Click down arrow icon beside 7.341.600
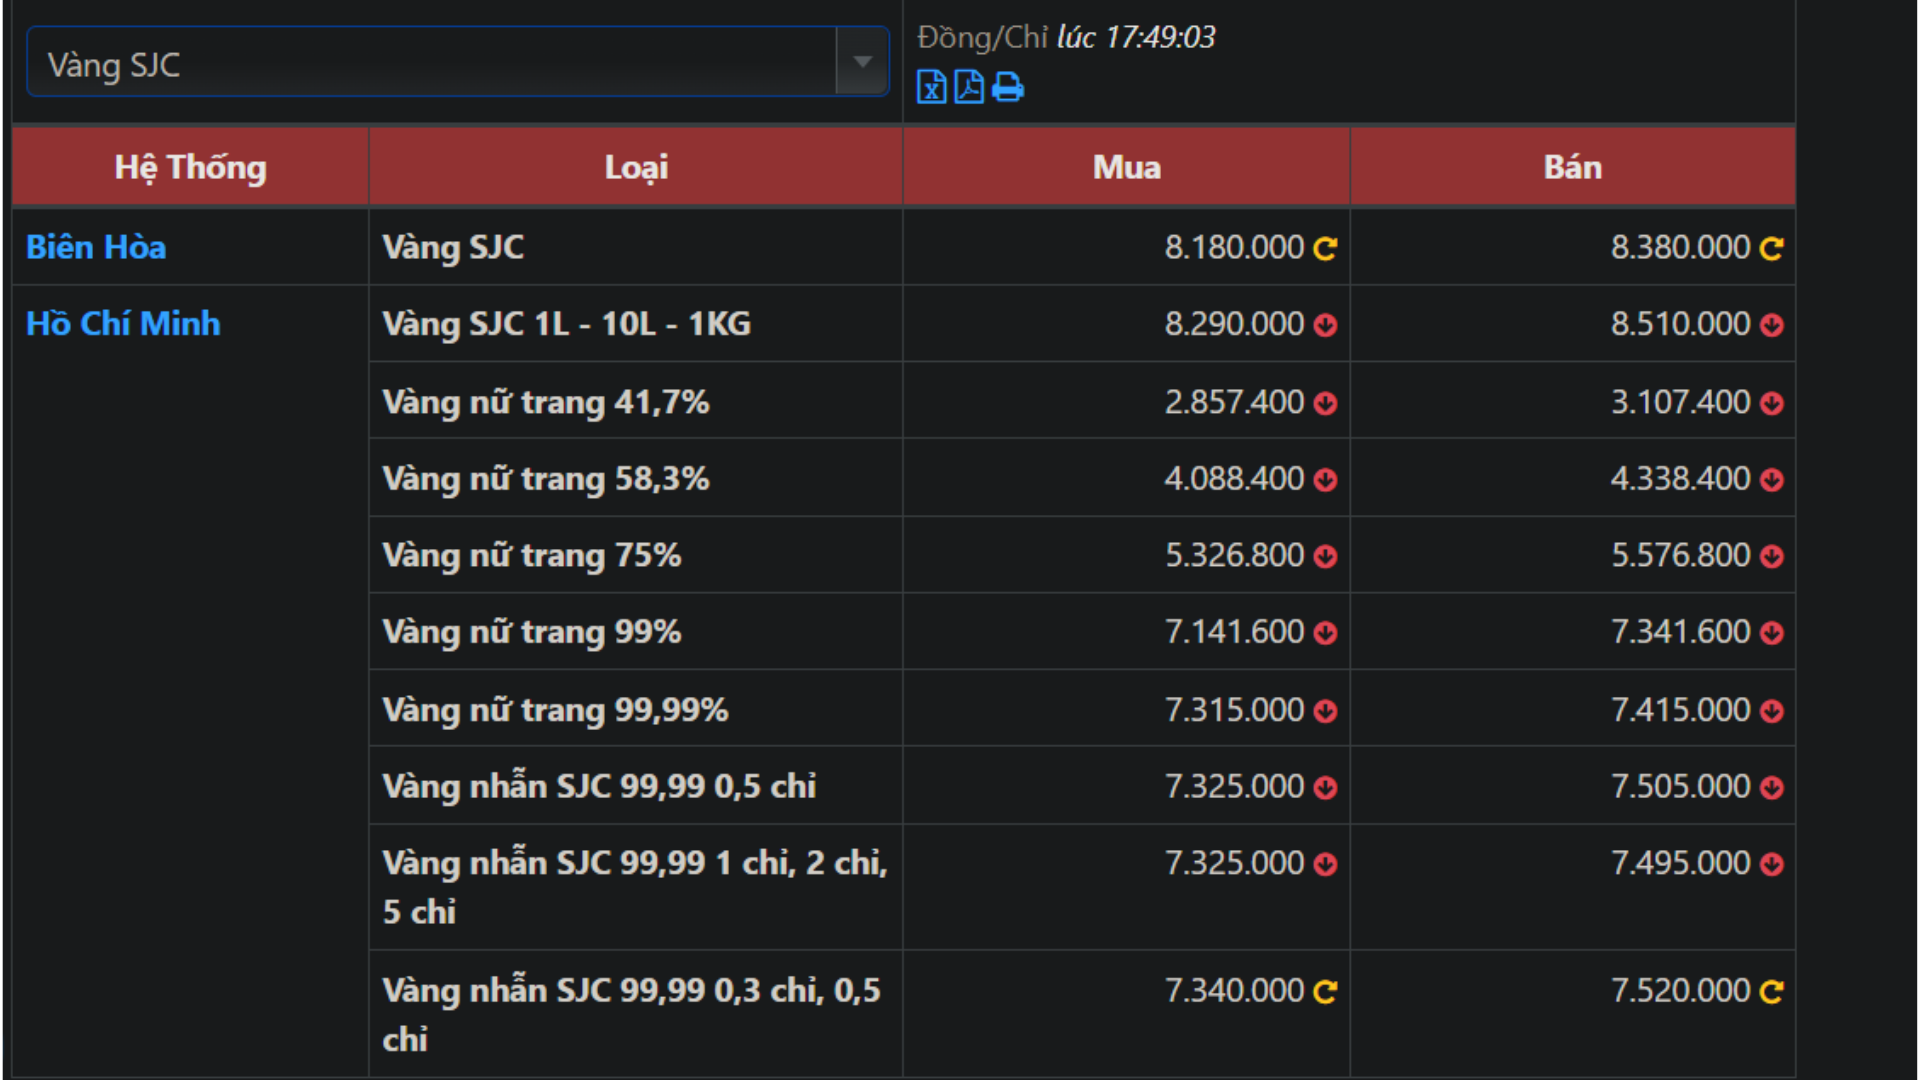 [1771, 633]
